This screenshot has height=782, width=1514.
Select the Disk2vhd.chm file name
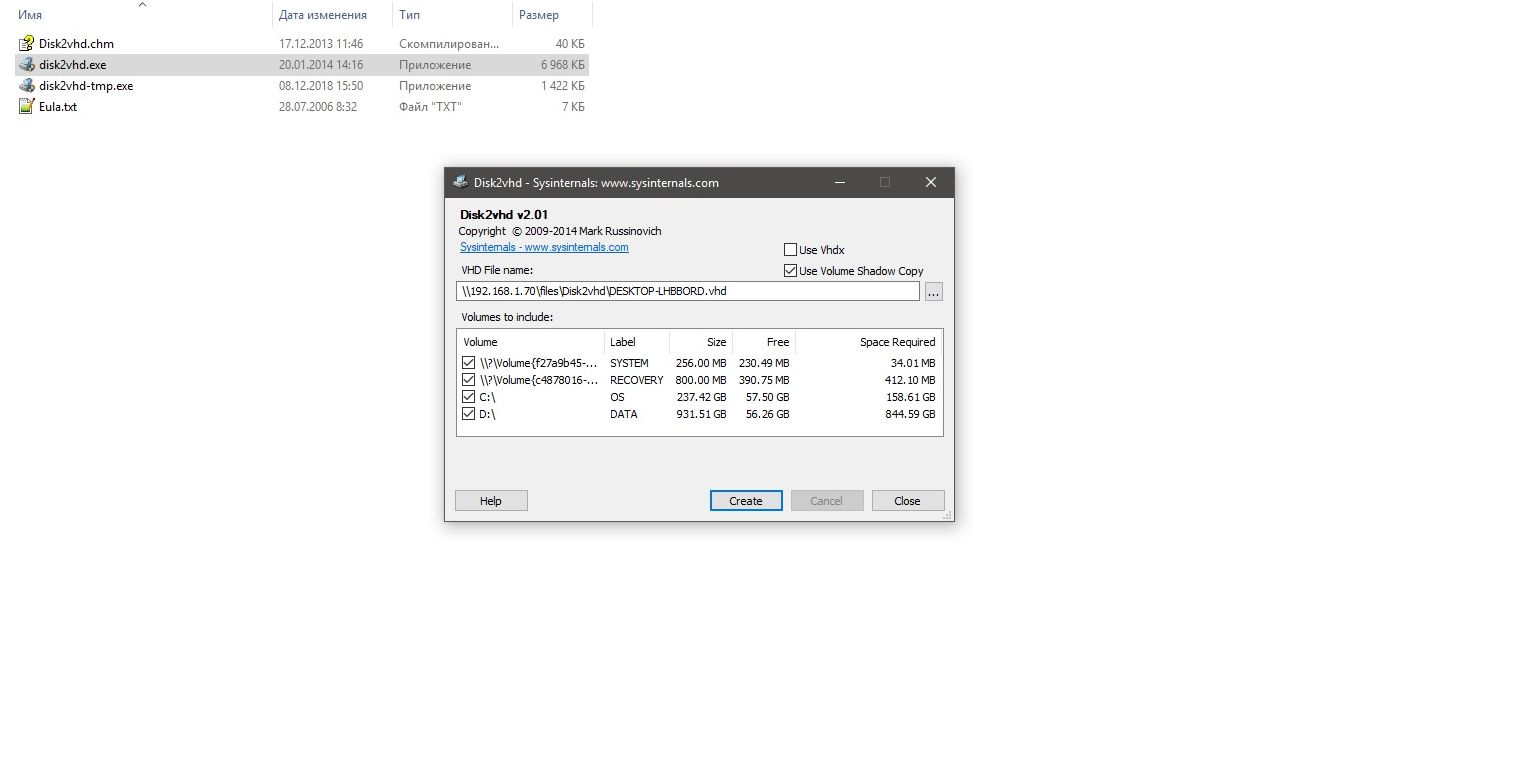pos(76,44)
